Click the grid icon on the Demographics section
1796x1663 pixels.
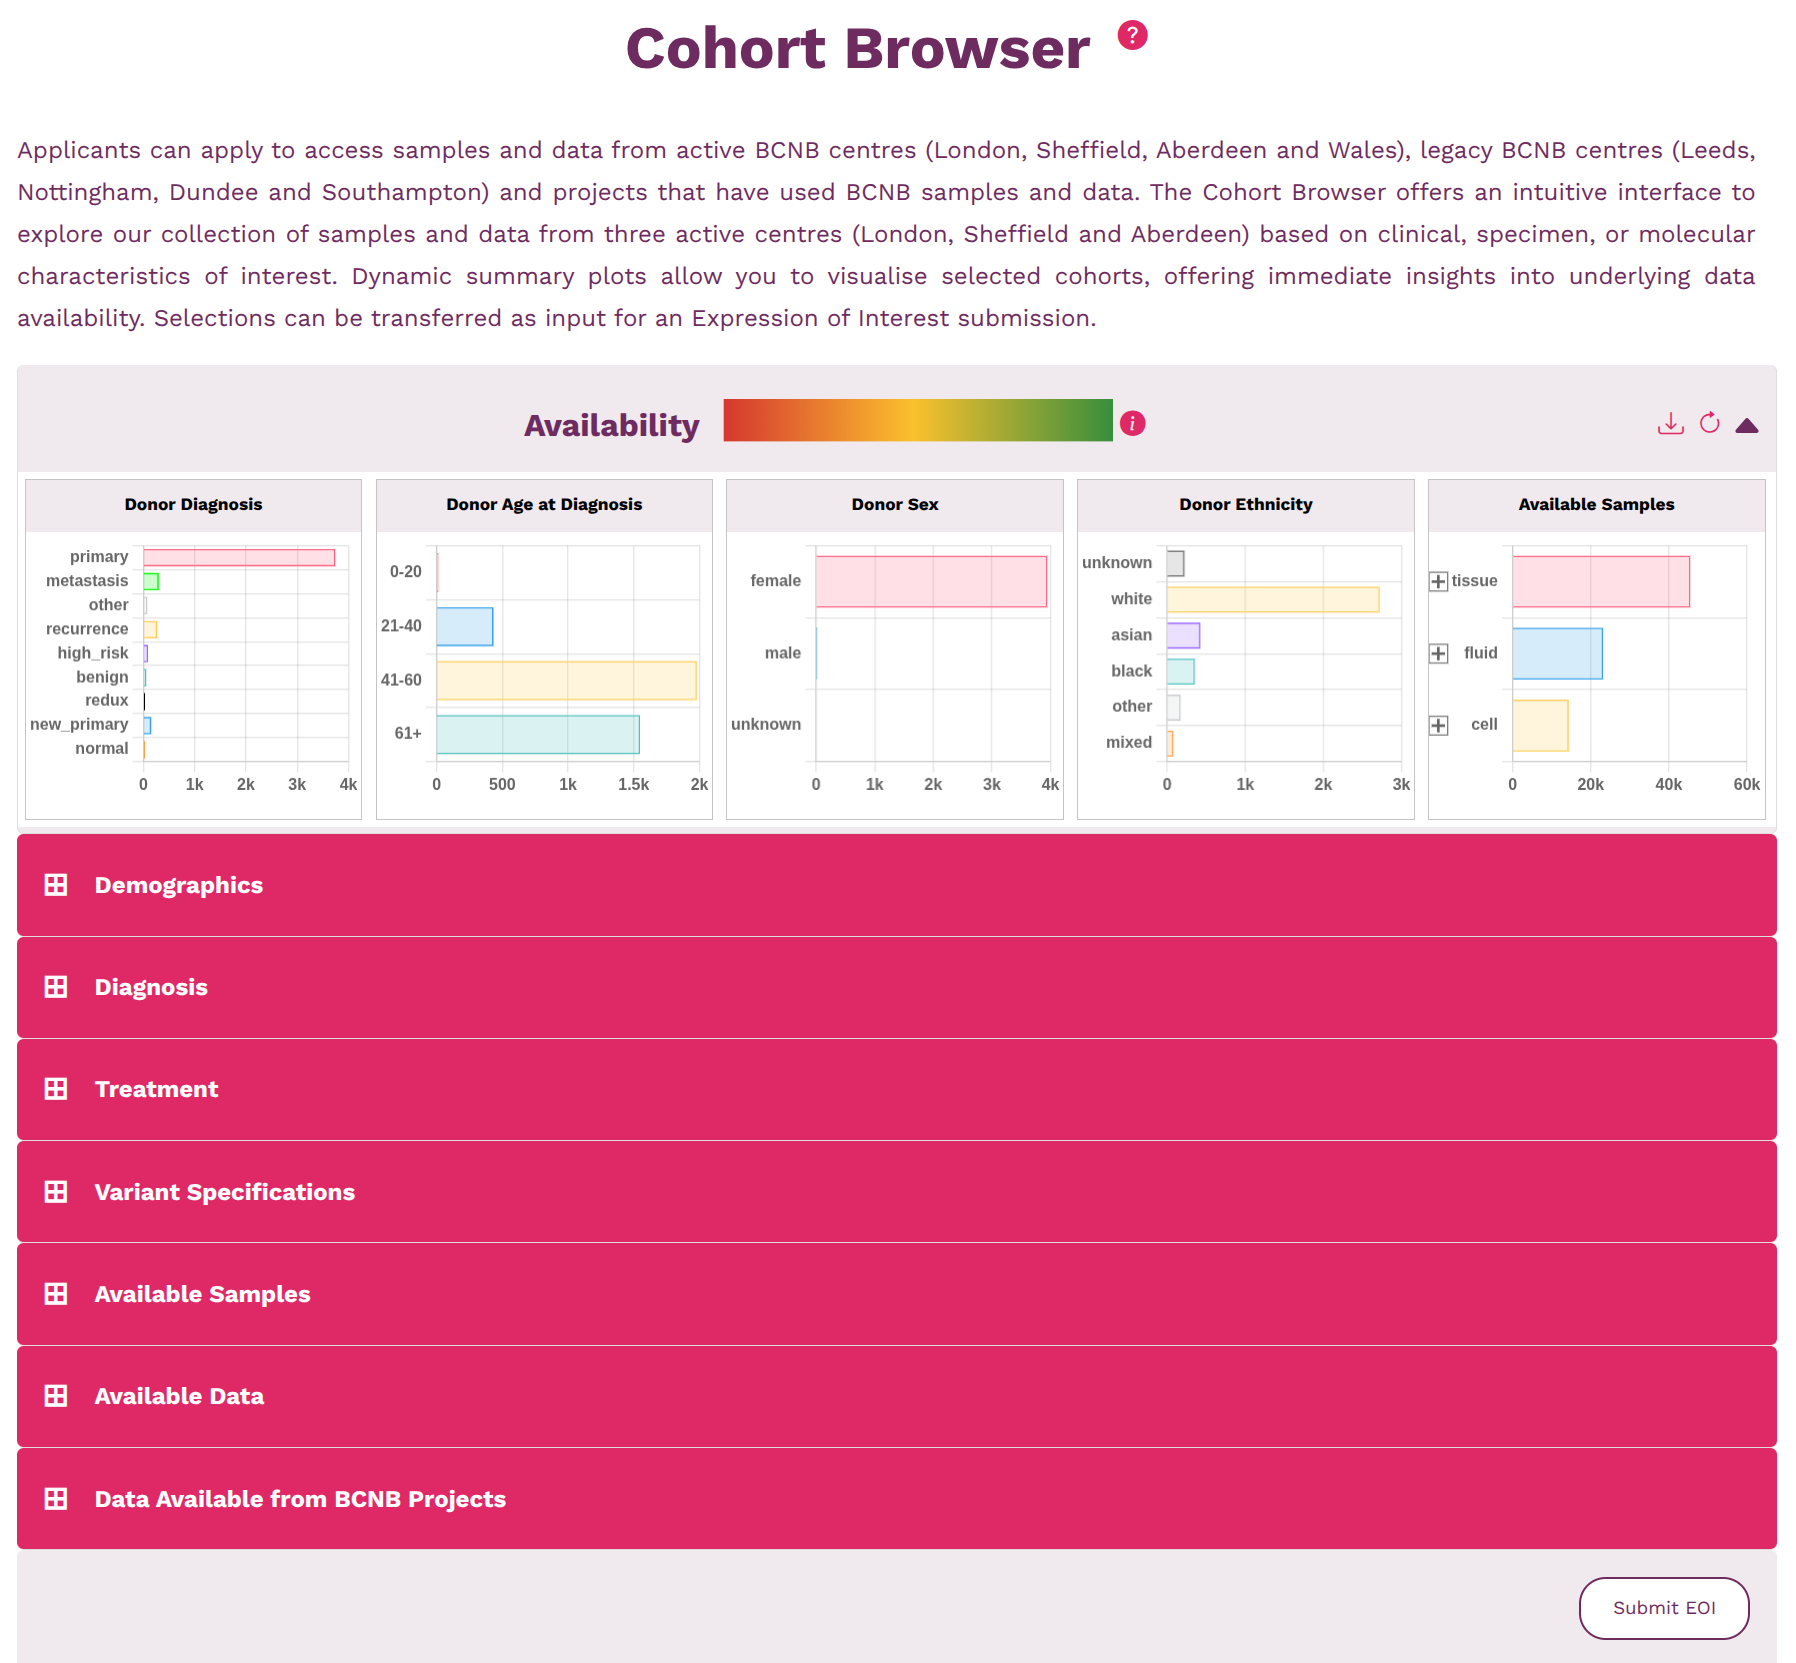point(56,885)
